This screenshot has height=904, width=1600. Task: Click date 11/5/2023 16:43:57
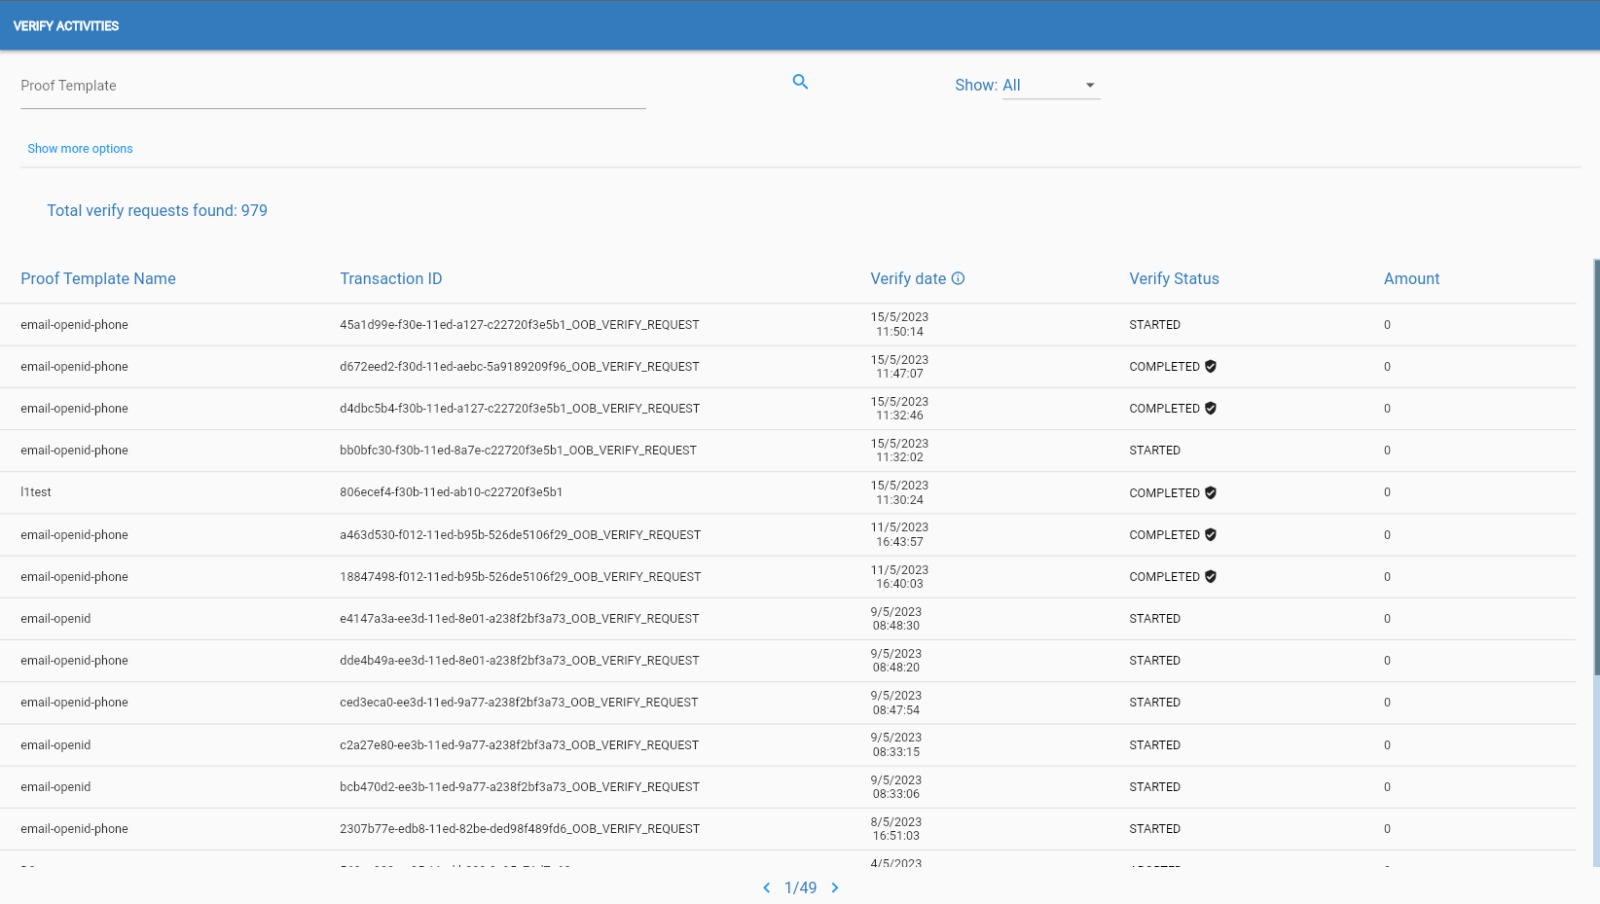point(899,535)
